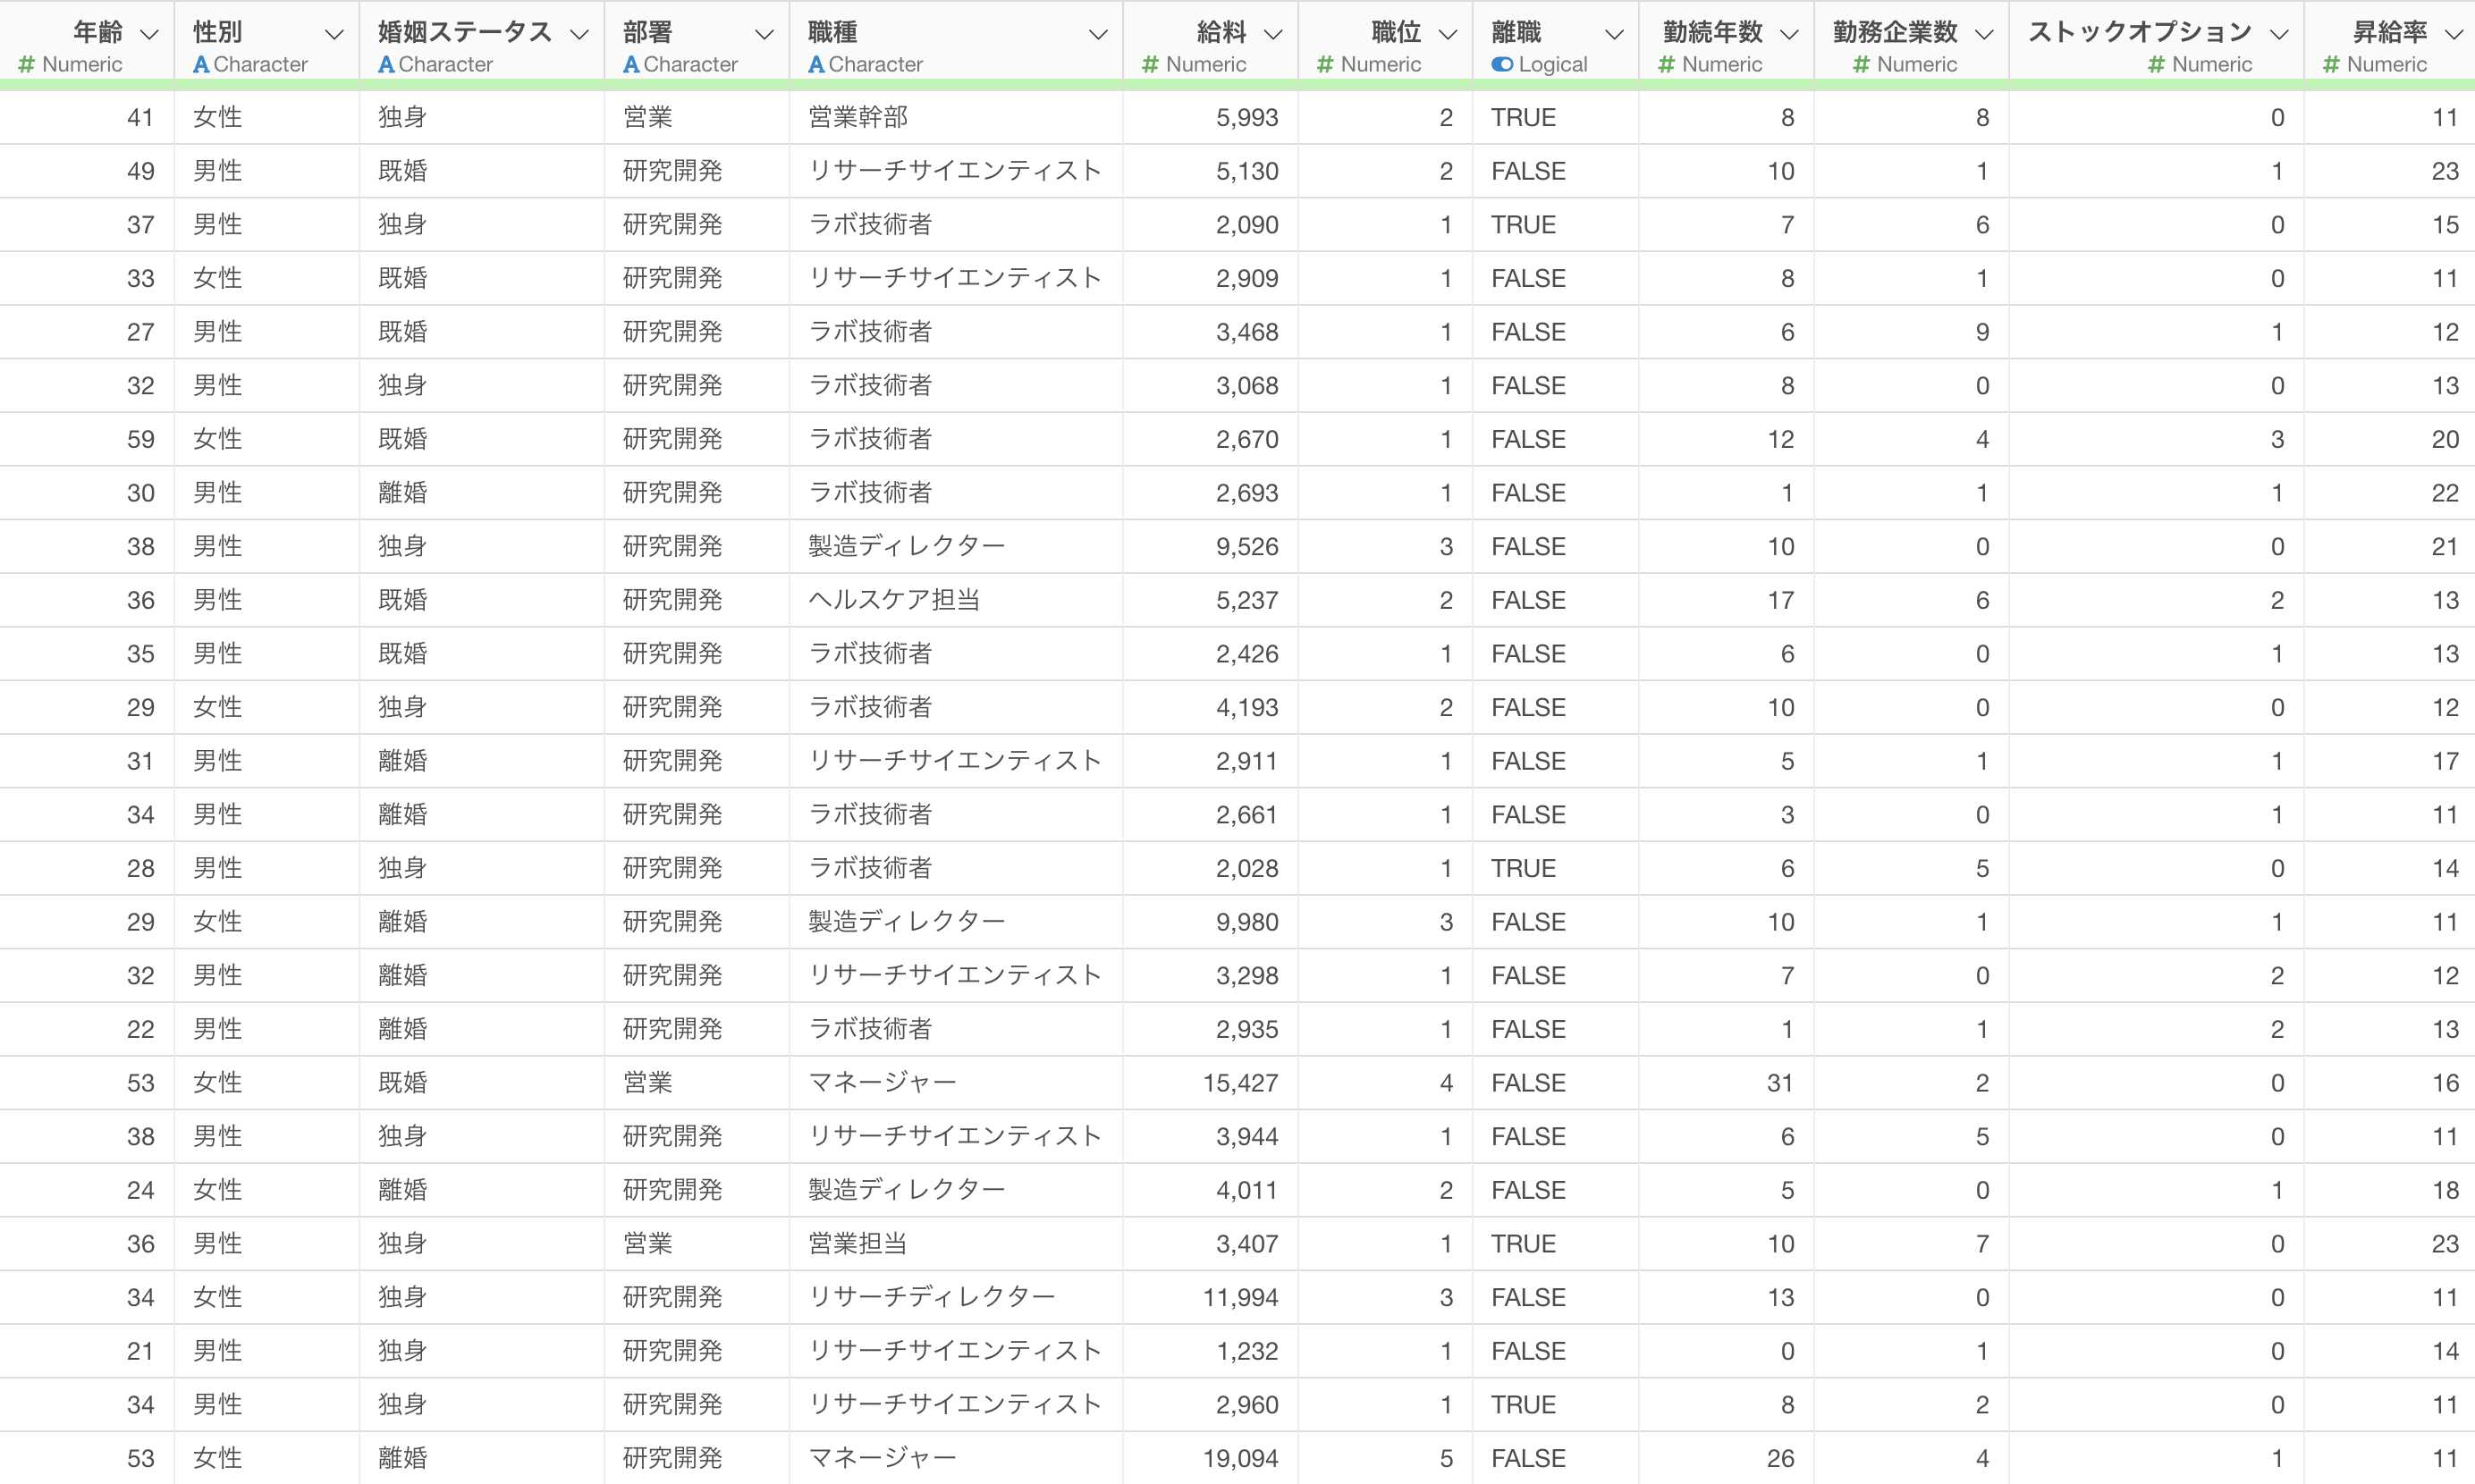This screenshot has height=1484, width=2475.
Task: Expand the 昇給率 column dropdown arrow
Action: click(2453, 34)
